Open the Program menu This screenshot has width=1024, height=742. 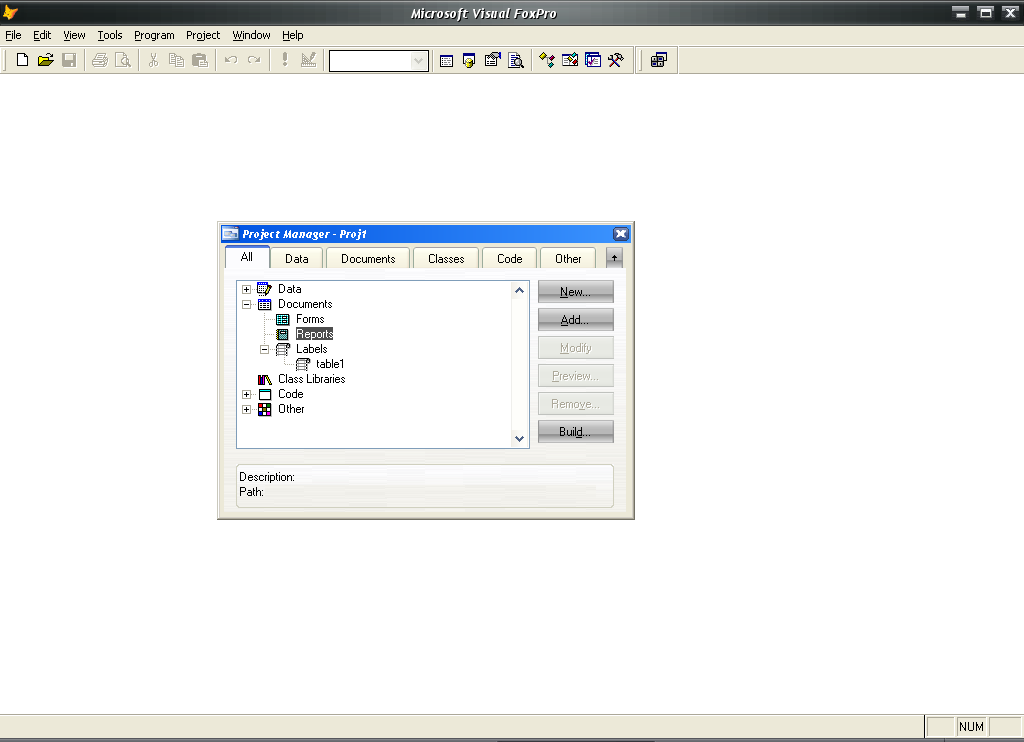point(154,35)
